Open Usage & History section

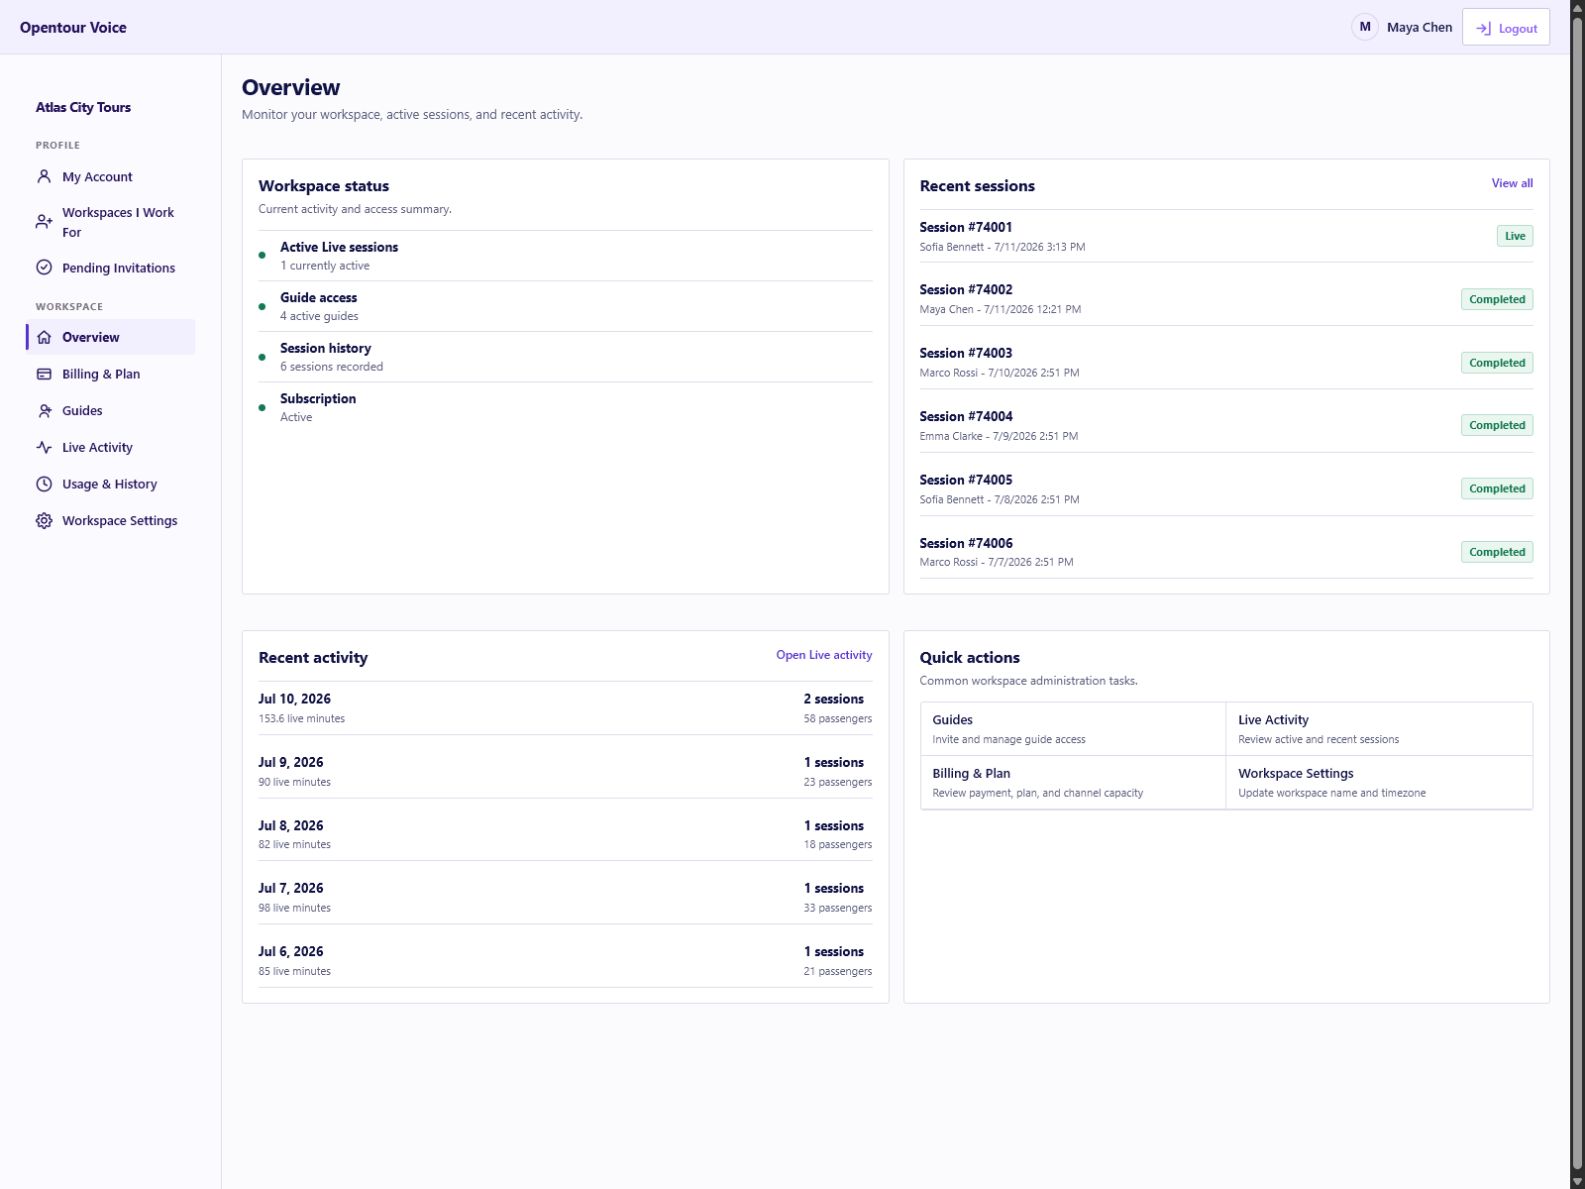111,484
